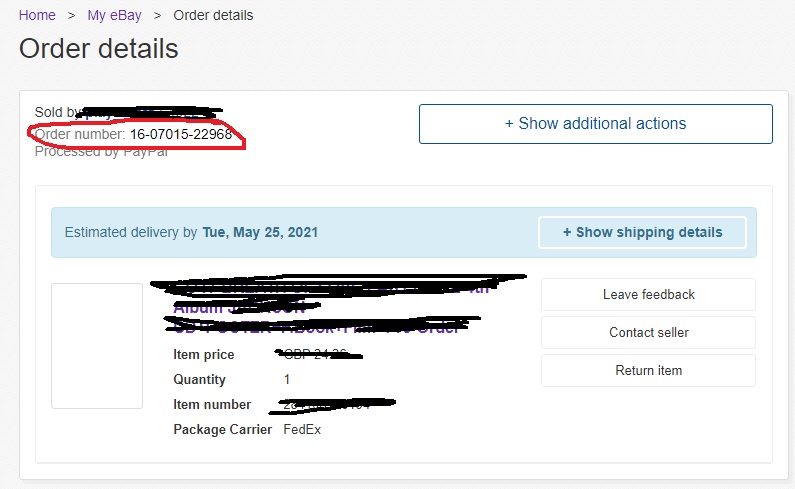Expand Show additional actions
This screenshot has width=795, height=489.
pos(596,124)
